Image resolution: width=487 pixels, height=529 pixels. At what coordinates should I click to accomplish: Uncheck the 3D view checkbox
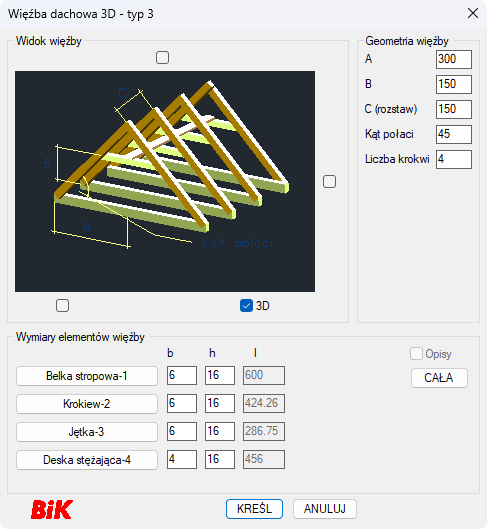[x=246, y=306]
